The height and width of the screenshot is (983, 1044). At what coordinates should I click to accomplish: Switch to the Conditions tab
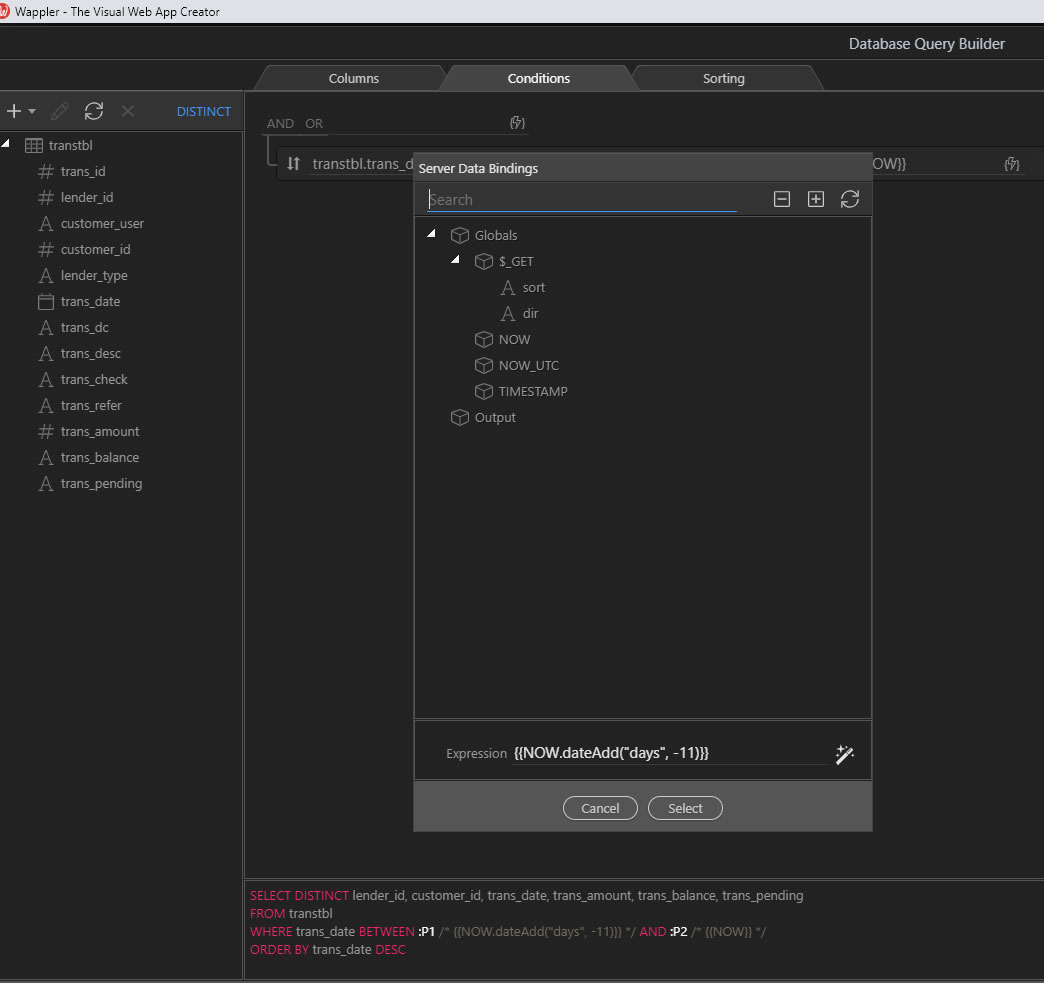point(539,78)
